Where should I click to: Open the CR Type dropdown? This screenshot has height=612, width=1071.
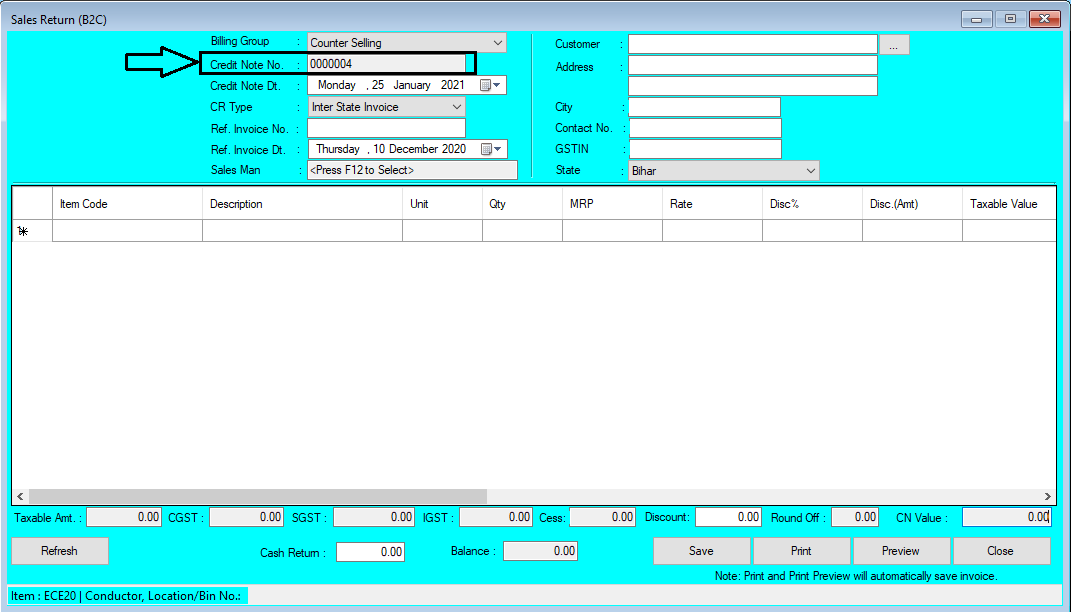(455, 106)
